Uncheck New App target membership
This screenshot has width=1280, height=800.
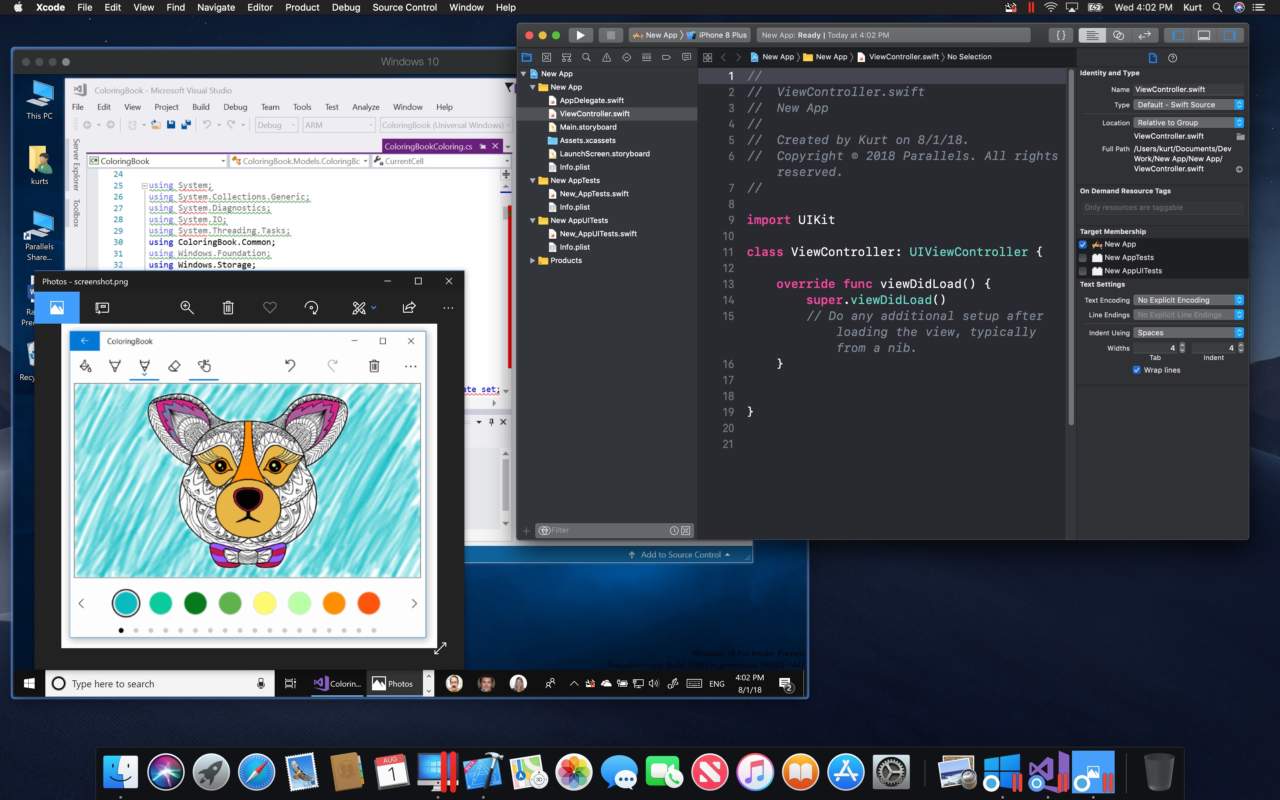pos(1083,244)
